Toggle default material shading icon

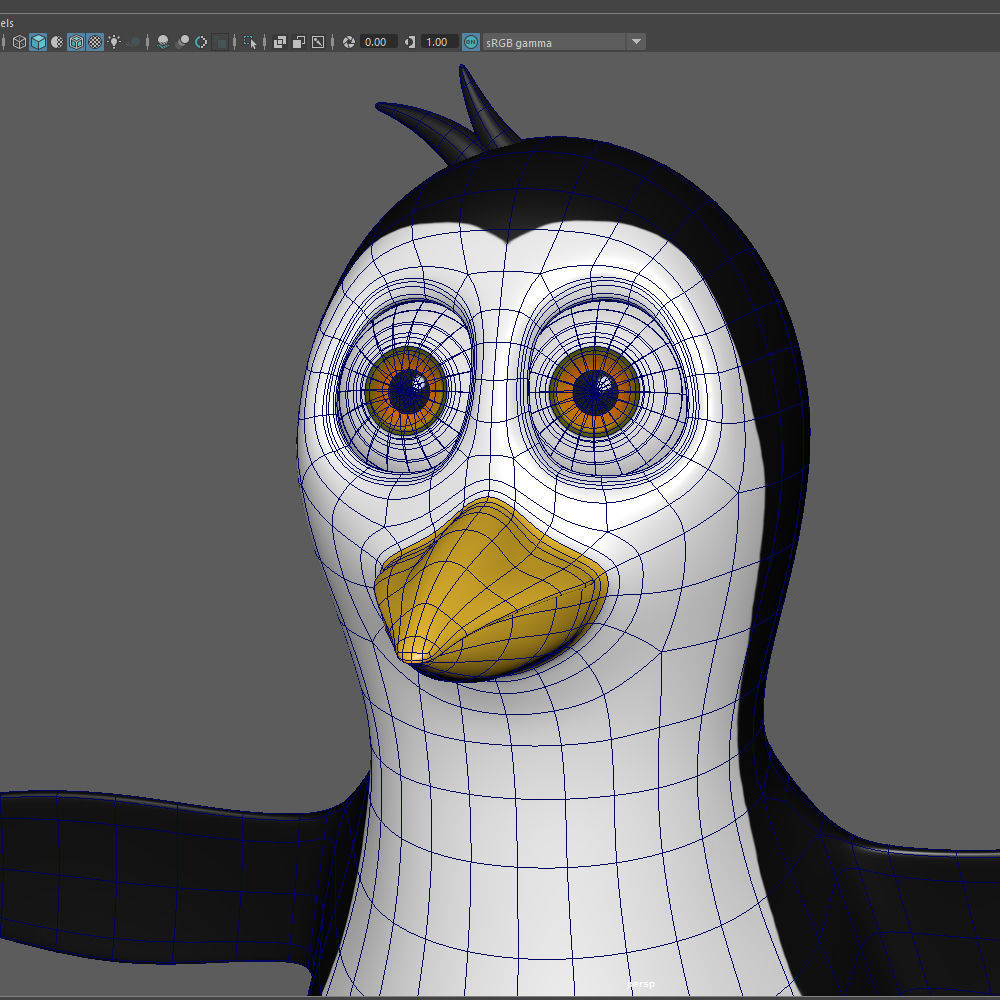click(57, 42)
